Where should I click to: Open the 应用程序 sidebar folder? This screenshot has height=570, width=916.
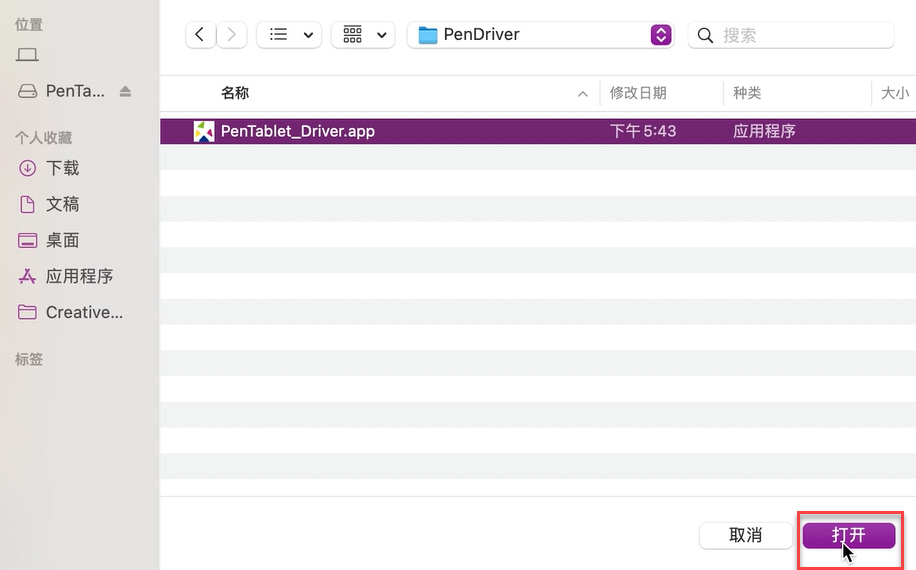tap(79, 276)
